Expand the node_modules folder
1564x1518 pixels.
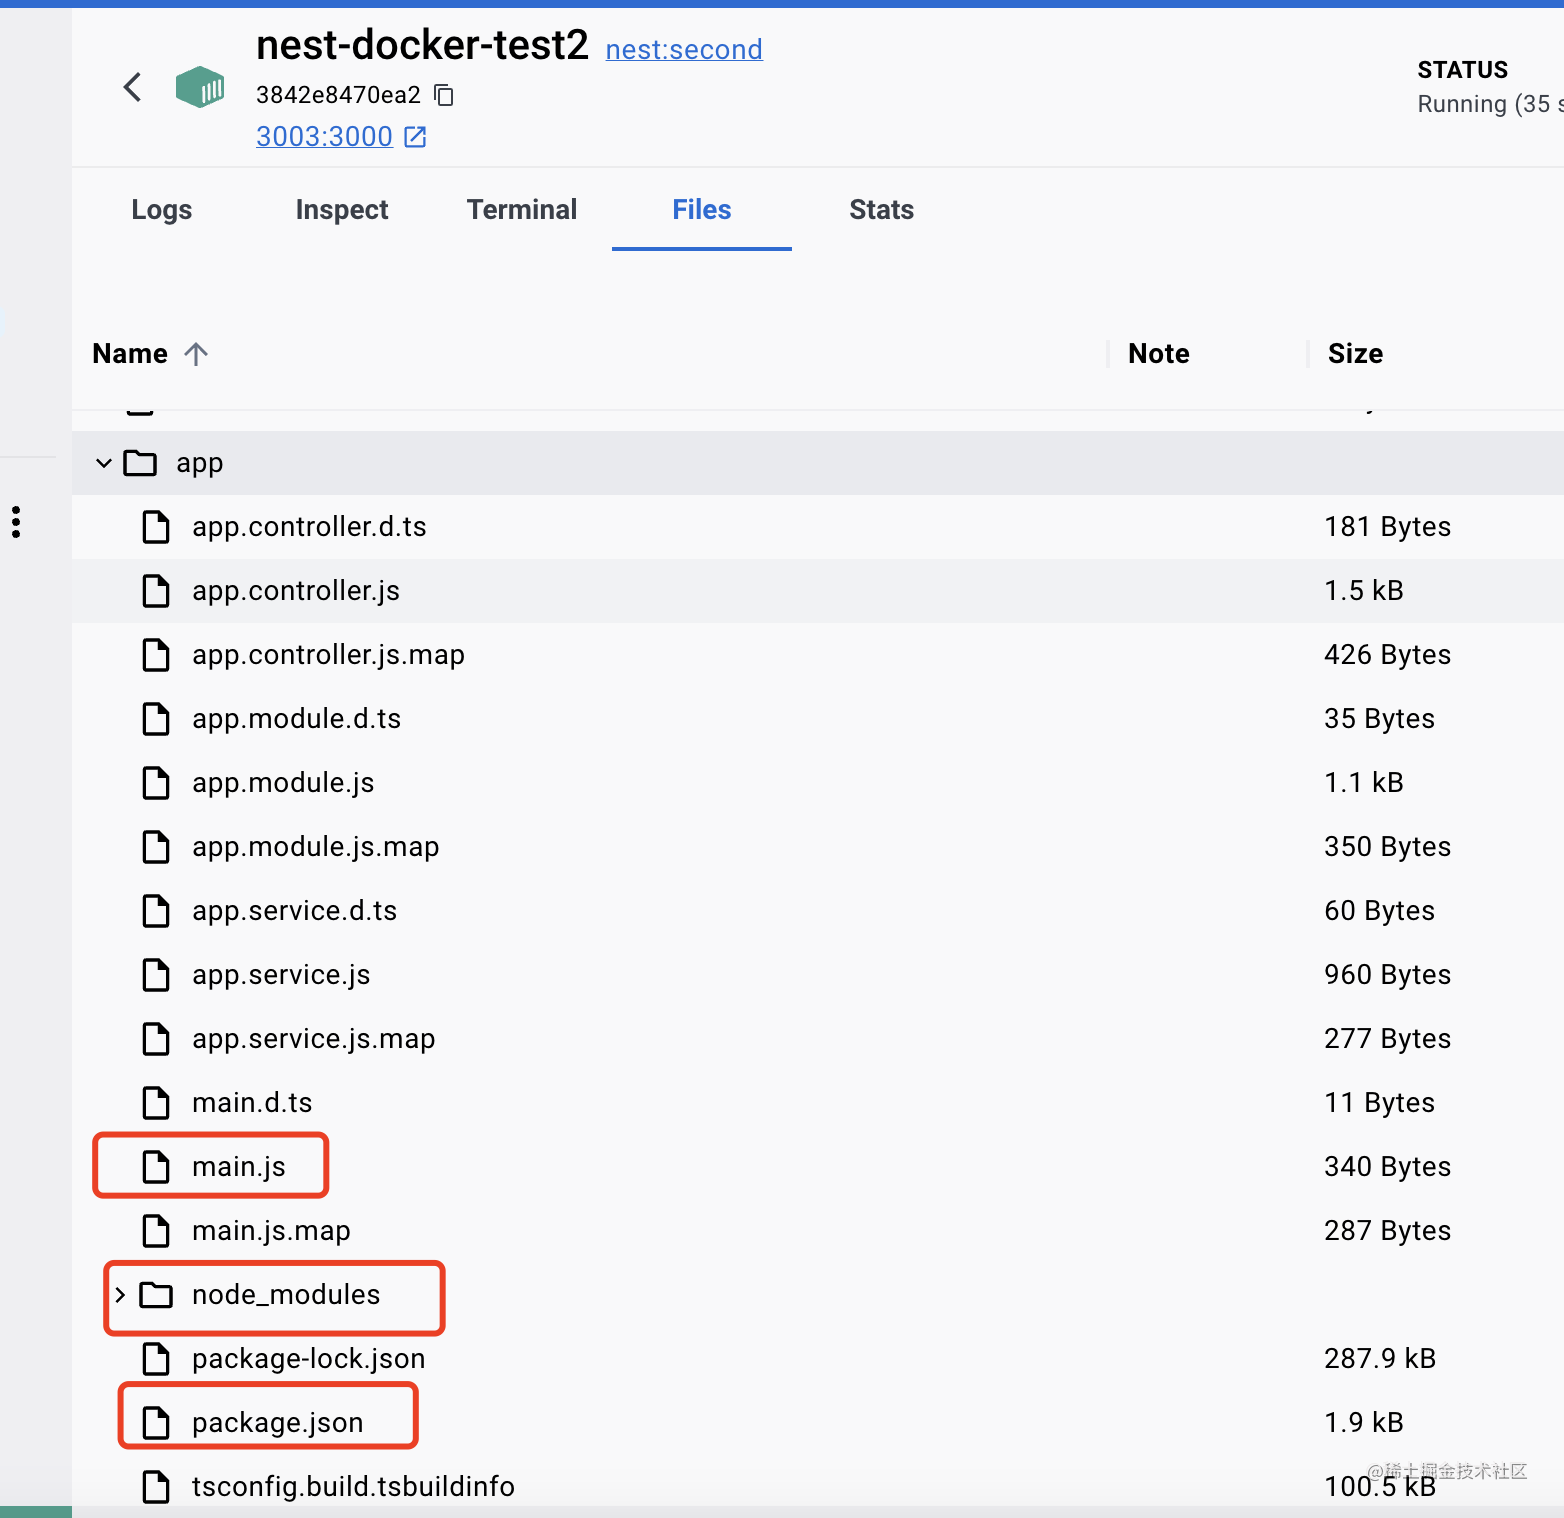point(120,1295)
